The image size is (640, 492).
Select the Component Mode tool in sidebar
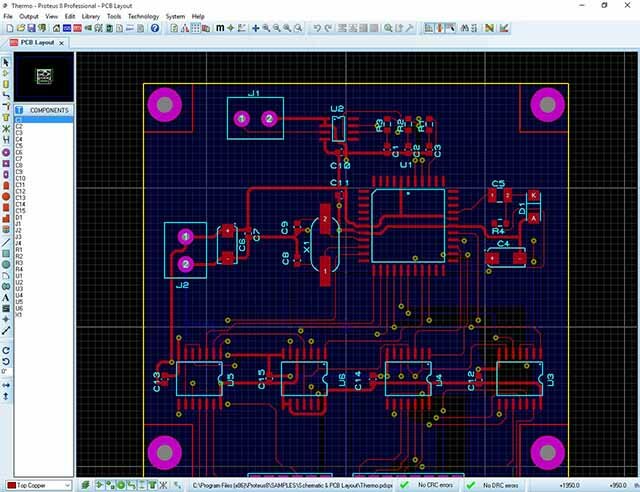[6, 73]
